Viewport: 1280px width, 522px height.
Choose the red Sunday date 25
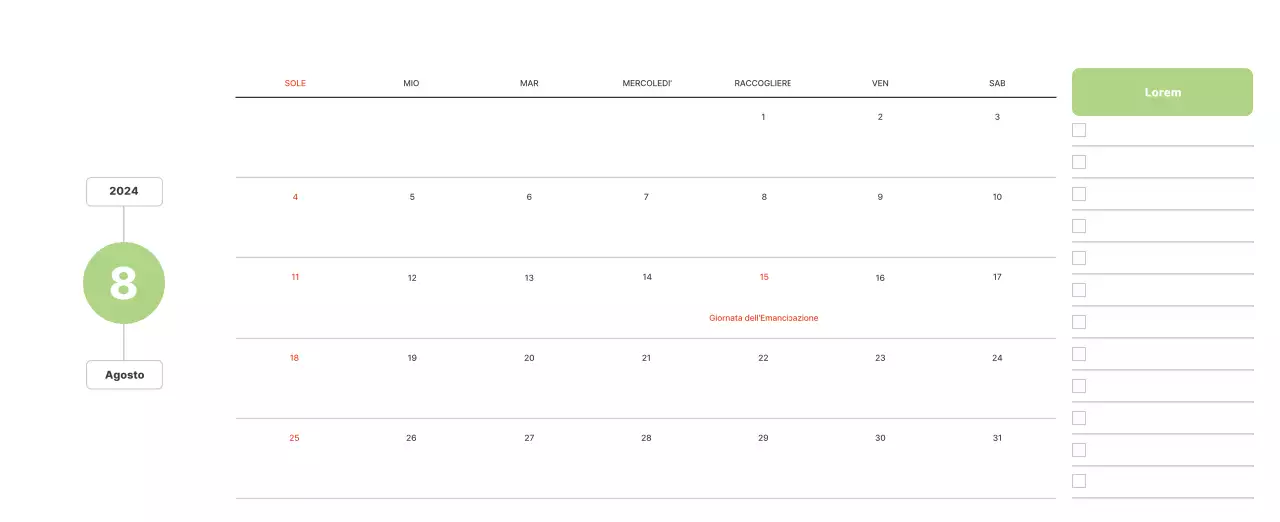click(294, 438)
